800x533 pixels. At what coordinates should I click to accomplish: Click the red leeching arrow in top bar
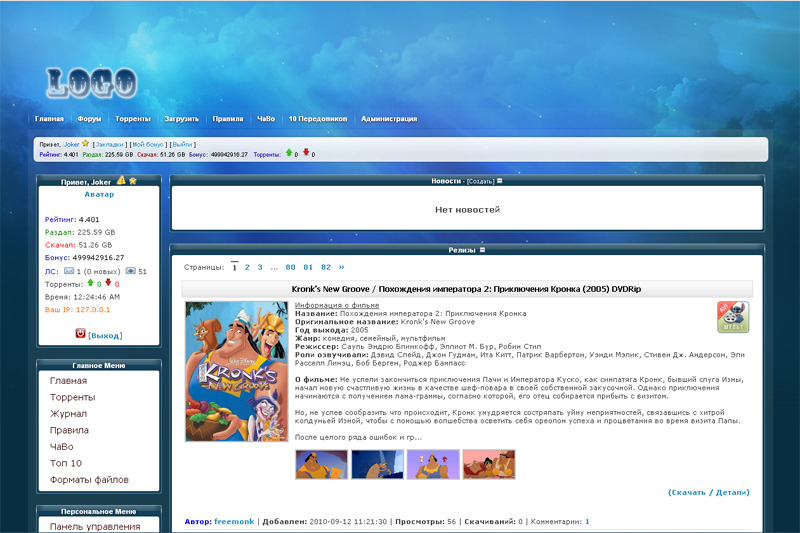tap(306, 152)
